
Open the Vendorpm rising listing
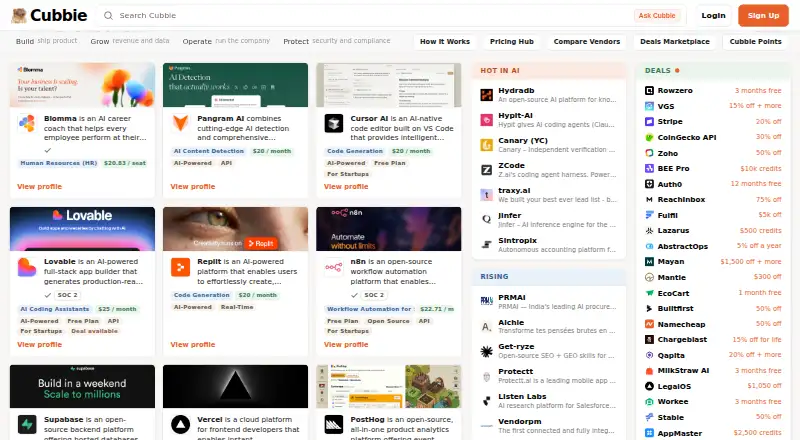pyautogui.click(x=549, y=426)
